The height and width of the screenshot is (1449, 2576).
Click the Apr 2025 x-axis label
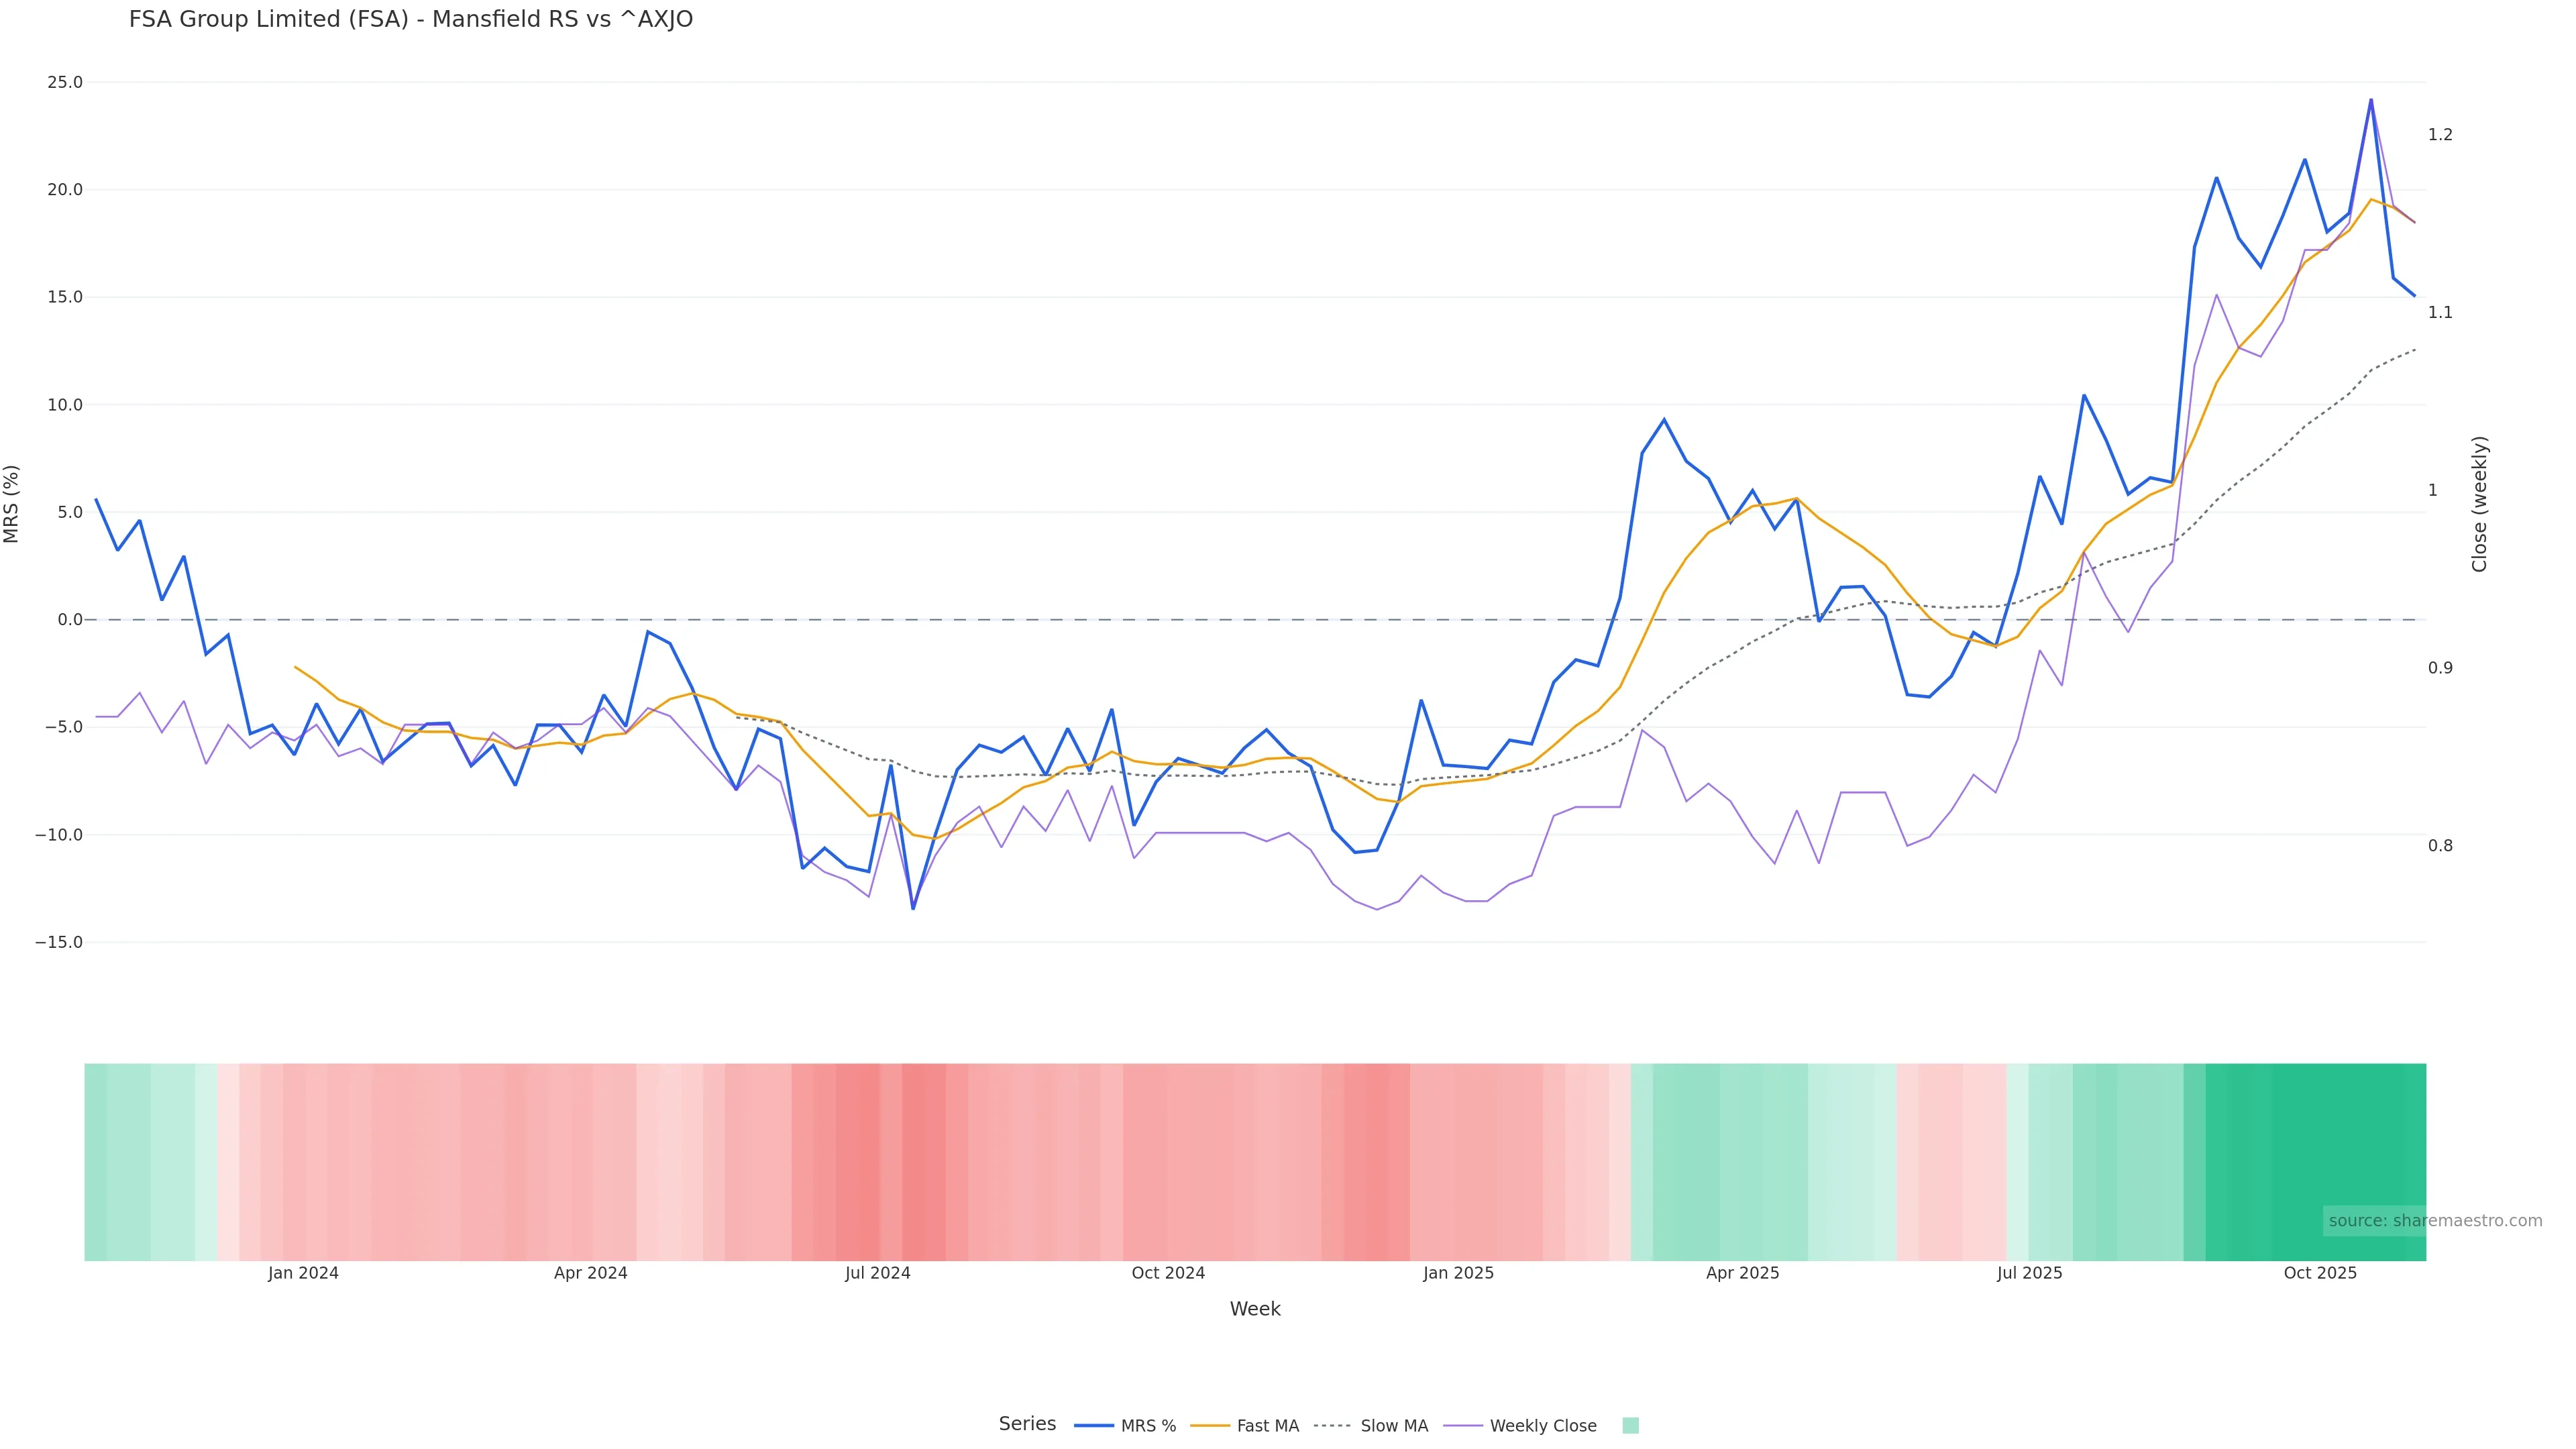pyautogui.click(x=1742, y=1273)
